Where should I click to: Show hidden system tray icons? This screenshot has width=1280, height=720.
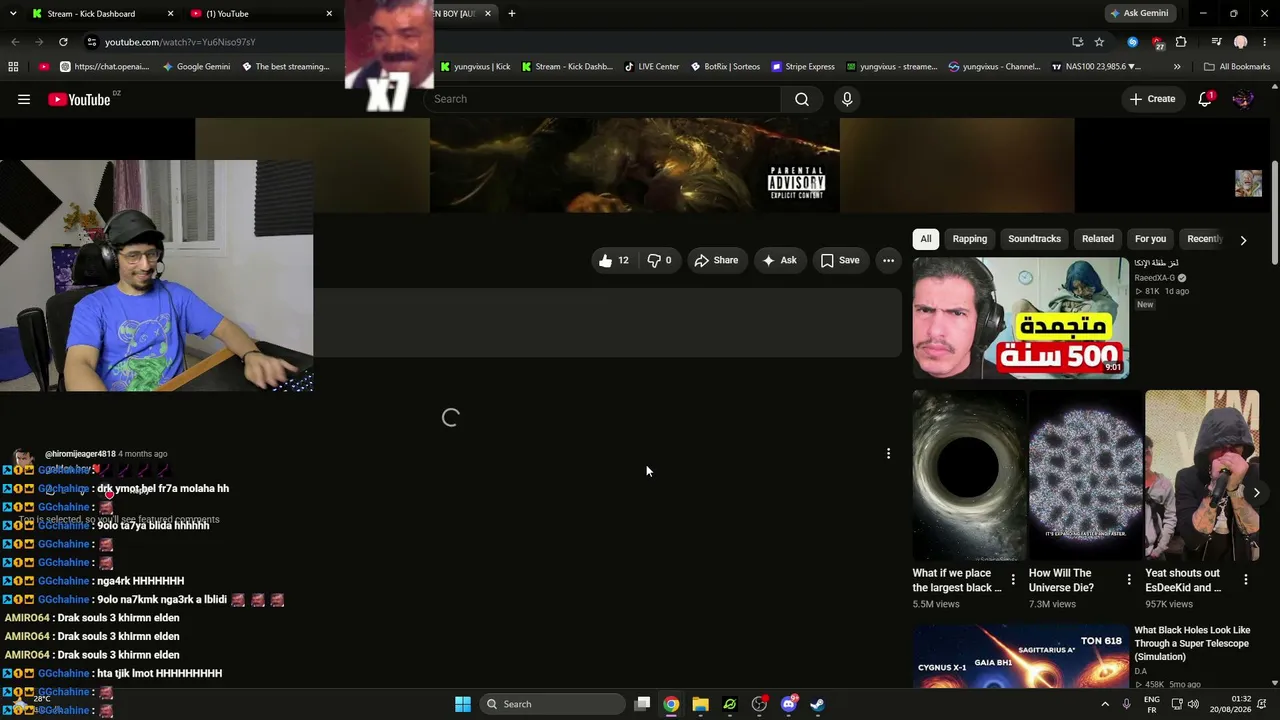pyautogui.click(x=1105, y=704)
